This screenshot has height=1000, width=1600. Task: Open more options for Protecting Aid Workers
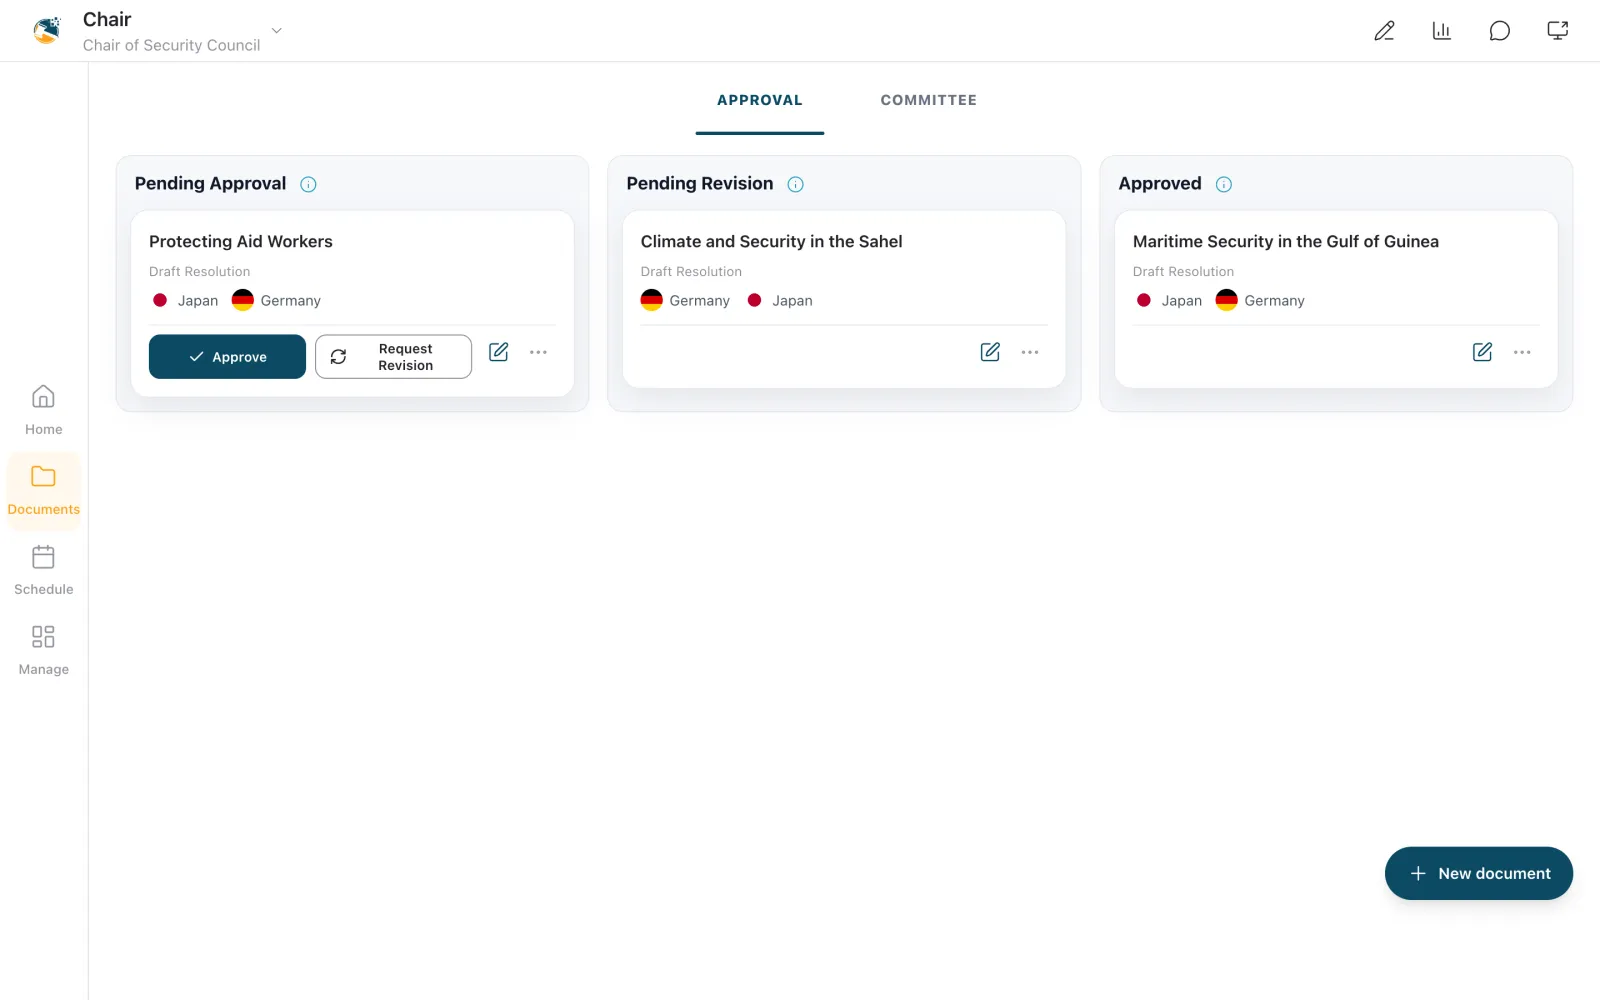[538, 352]
